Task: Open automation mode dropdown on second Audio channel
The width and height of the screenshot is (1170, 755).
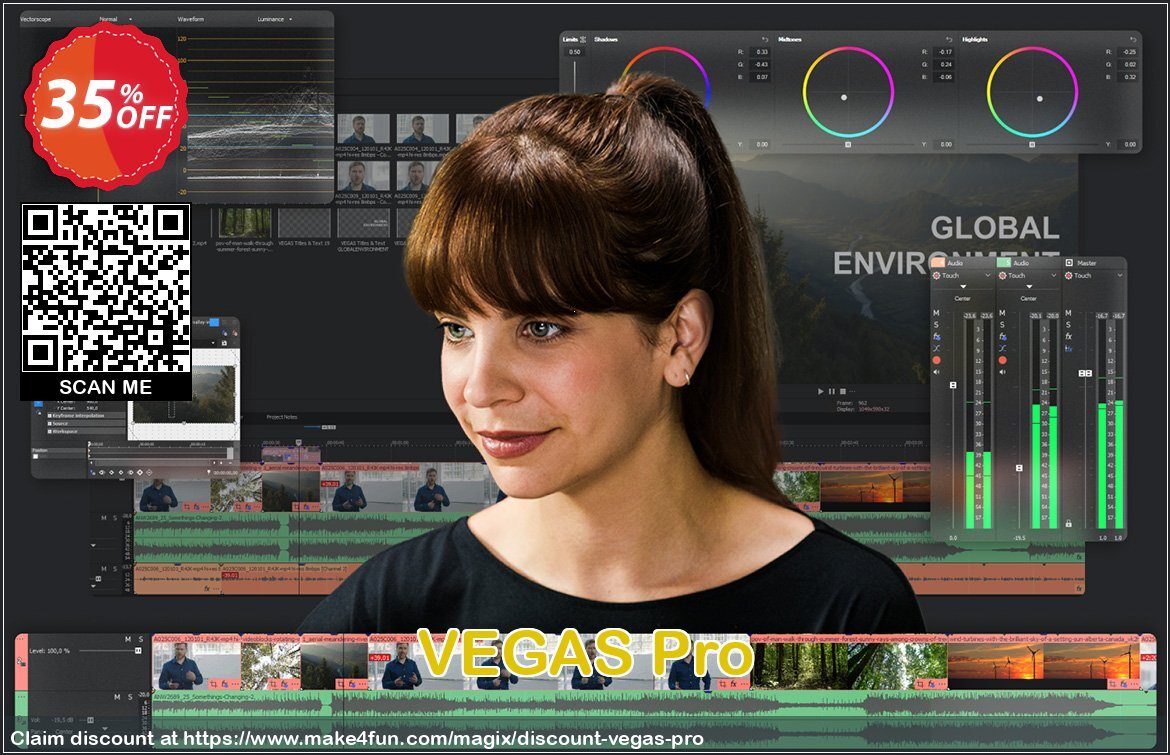Action: point(1054,276)
